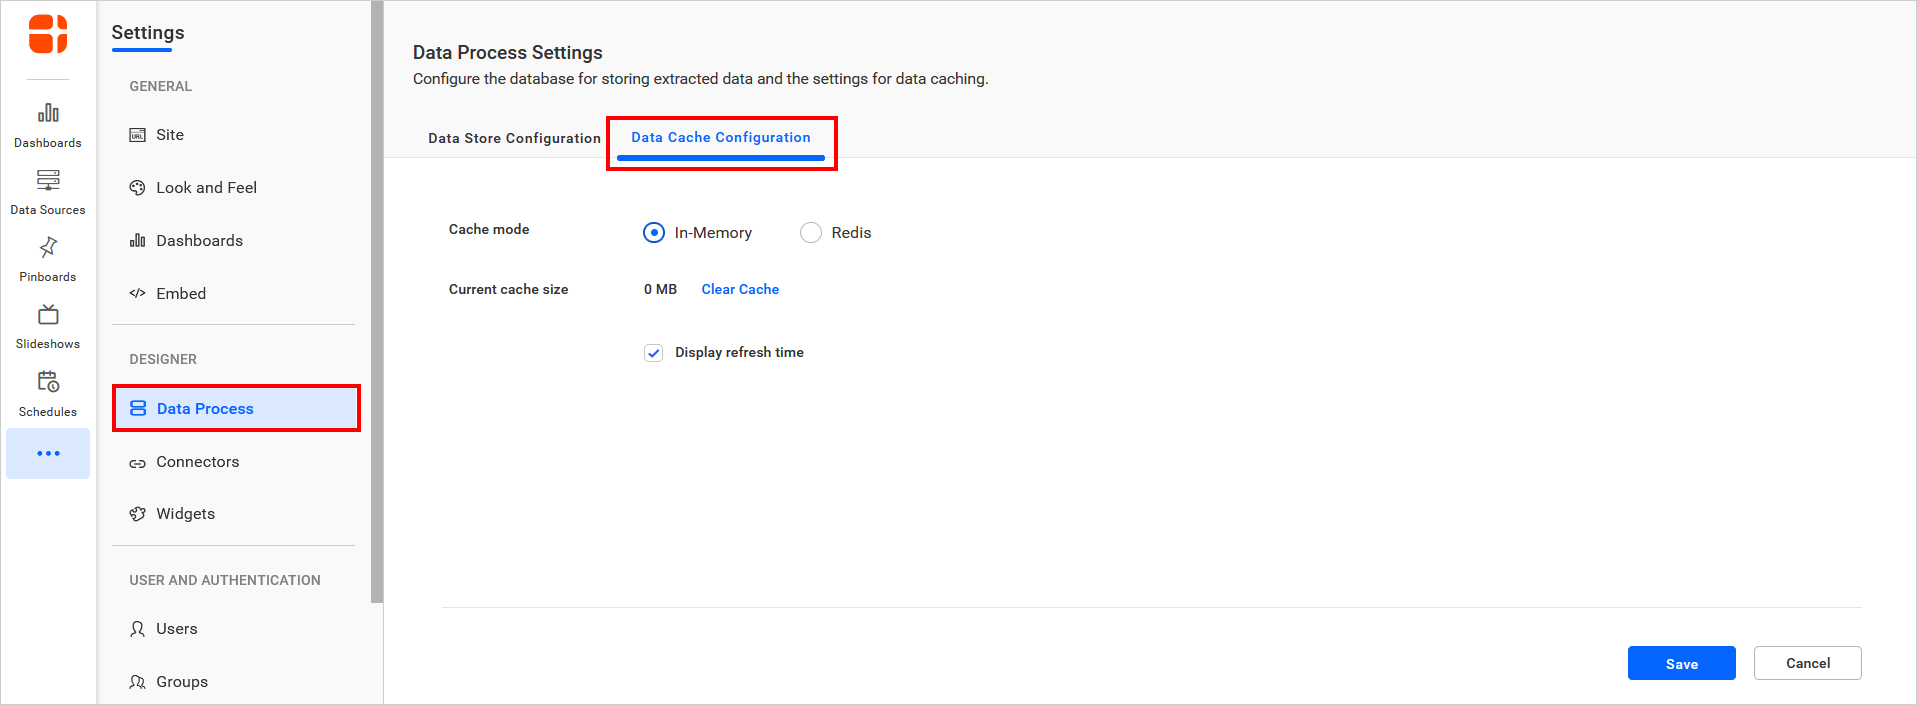1917x705 pixels.
Task: Click the Look and Feel palette icon
Action: (x=138, y=188)
